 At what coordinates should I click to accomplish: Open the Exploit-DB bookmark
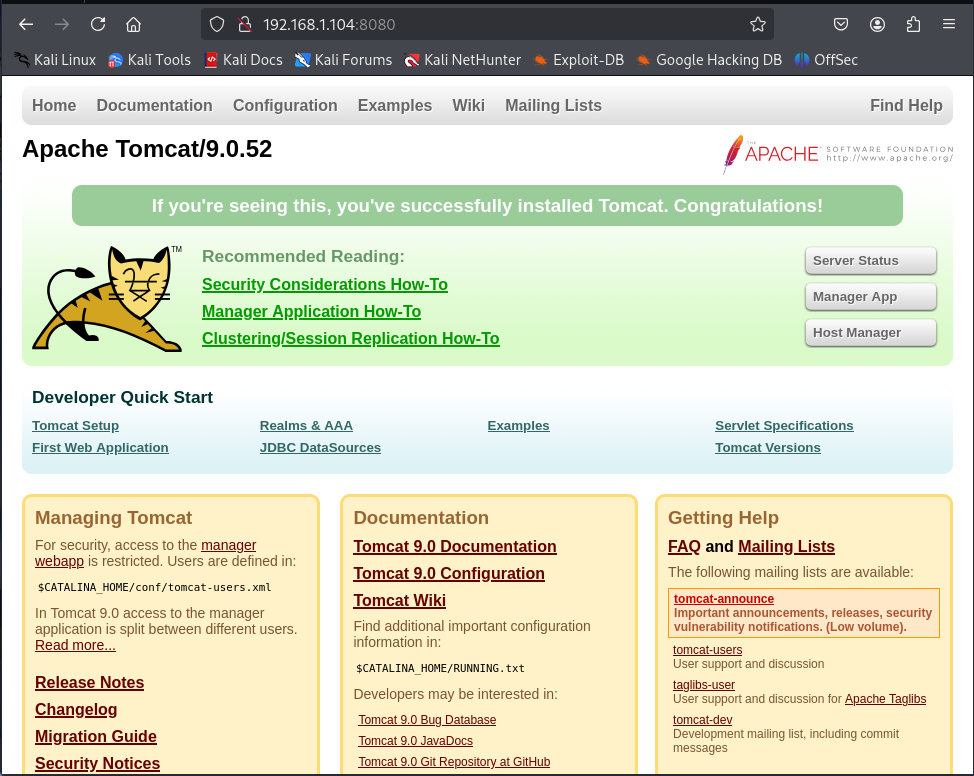pos(578,60)
